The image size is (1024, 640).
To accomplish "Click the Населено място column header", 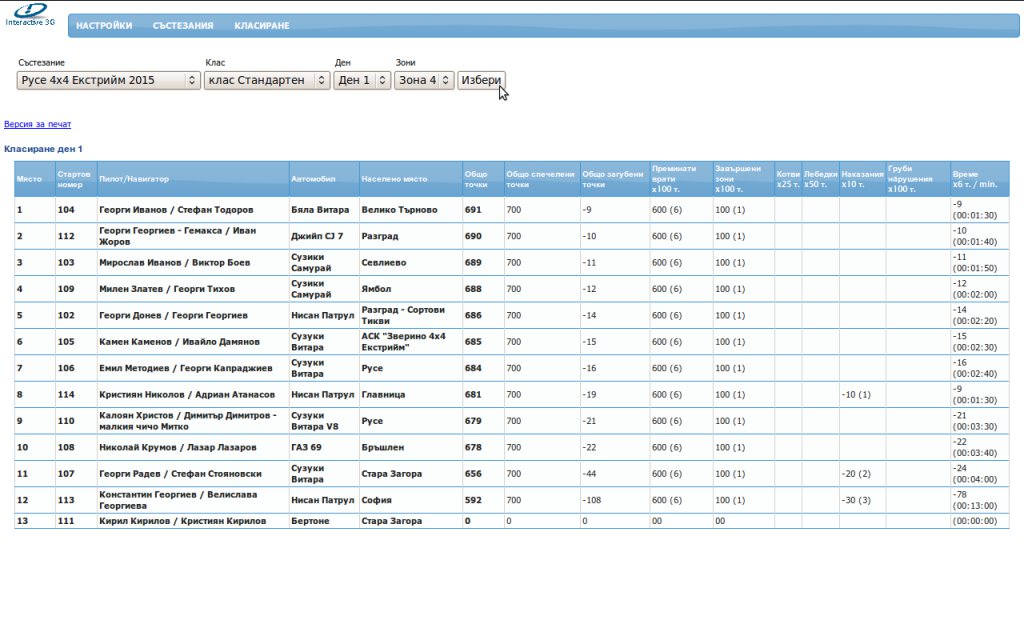I will 395,179.
